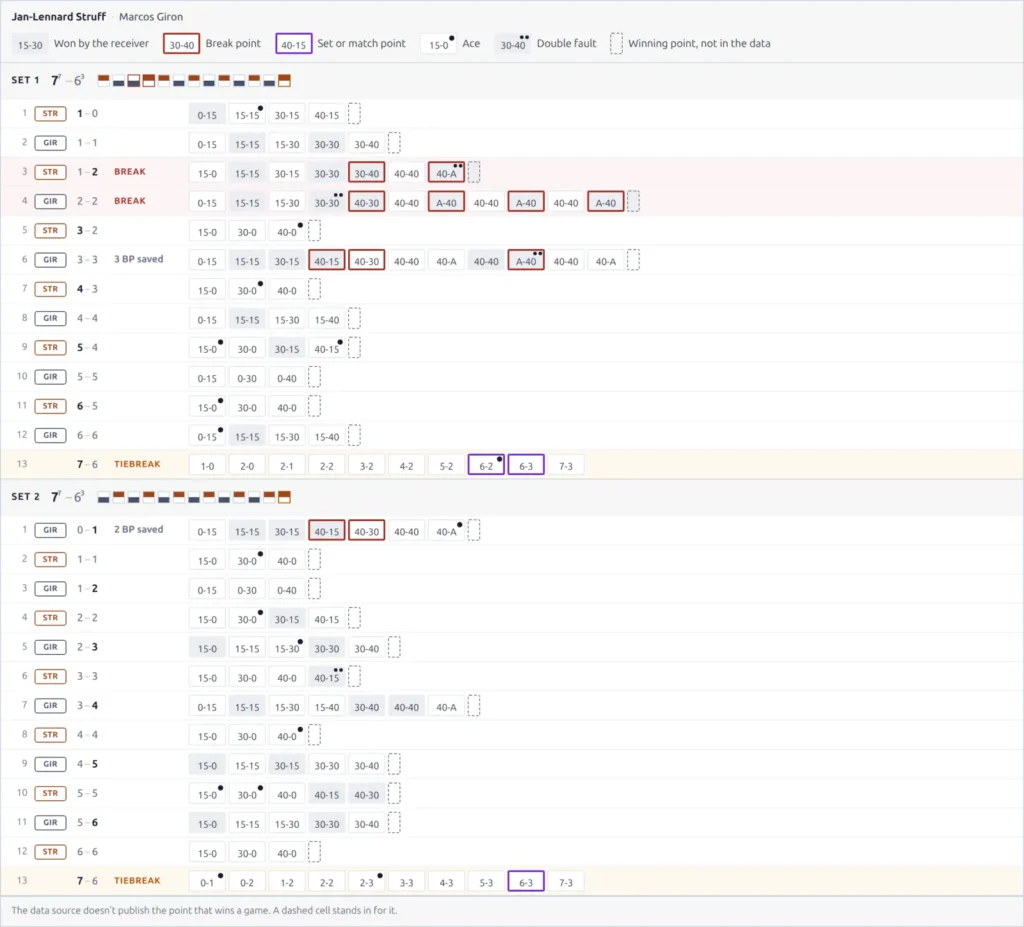
Task: Click the STR server badge in Set 1 game 11
Action: coord(50,406)
